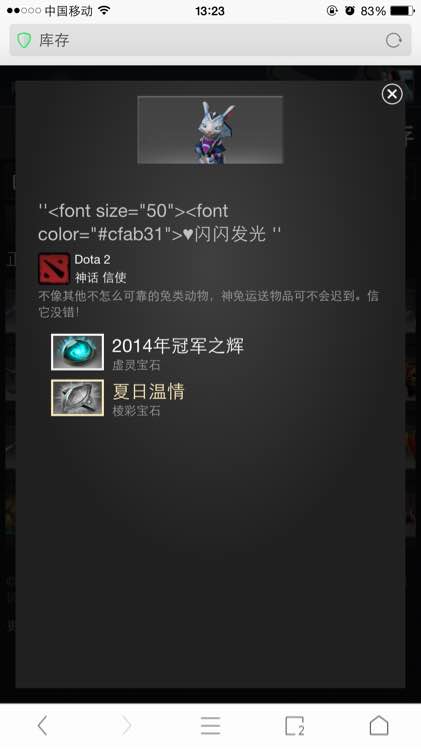Tap the 神话 信使 rarity label
Viewport: 421px width, 750px height.
[100, 277]
